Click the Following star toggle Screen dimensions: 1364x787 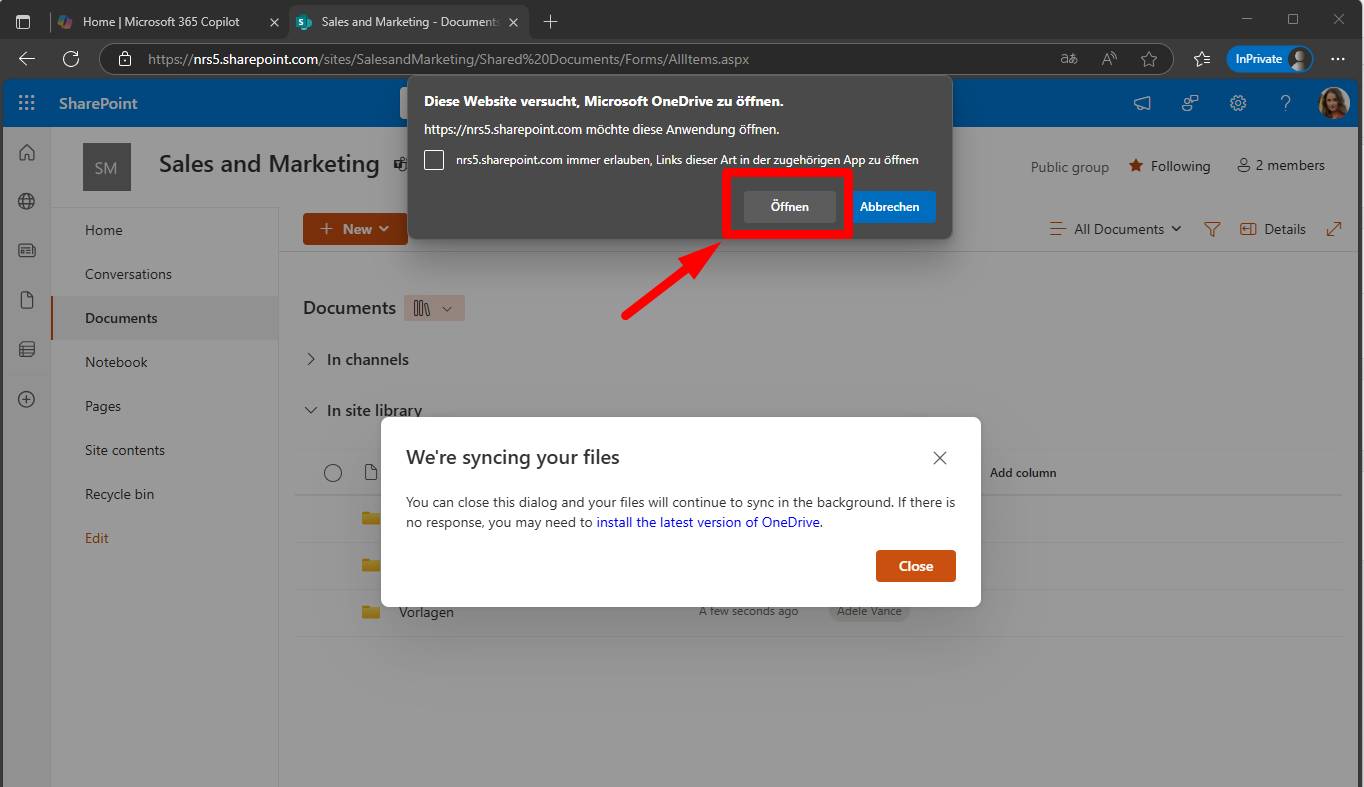point(1169,166)
